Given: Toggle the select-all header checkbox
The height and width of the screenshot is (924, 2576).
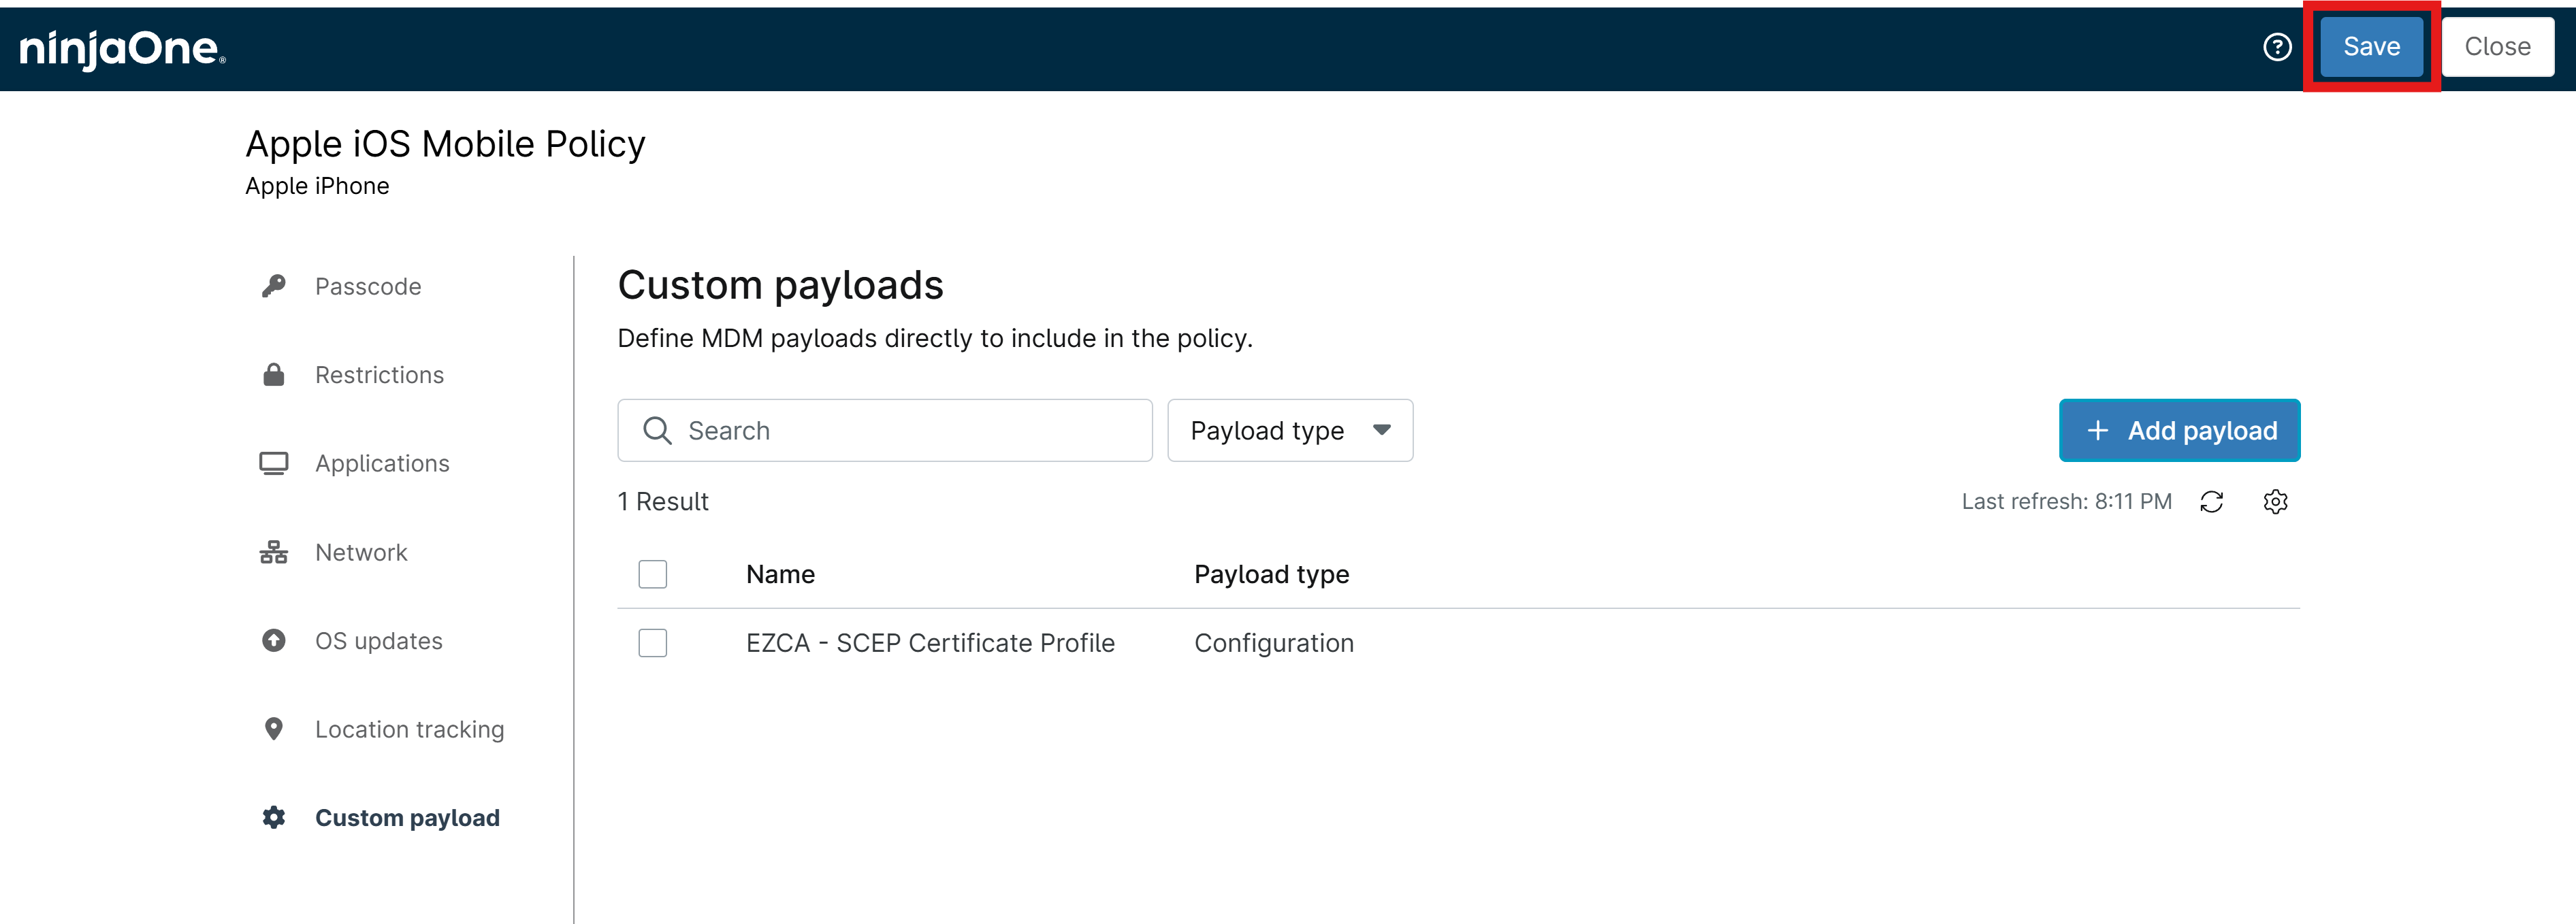Looking at the screenshot, I should tap(652, 574).
